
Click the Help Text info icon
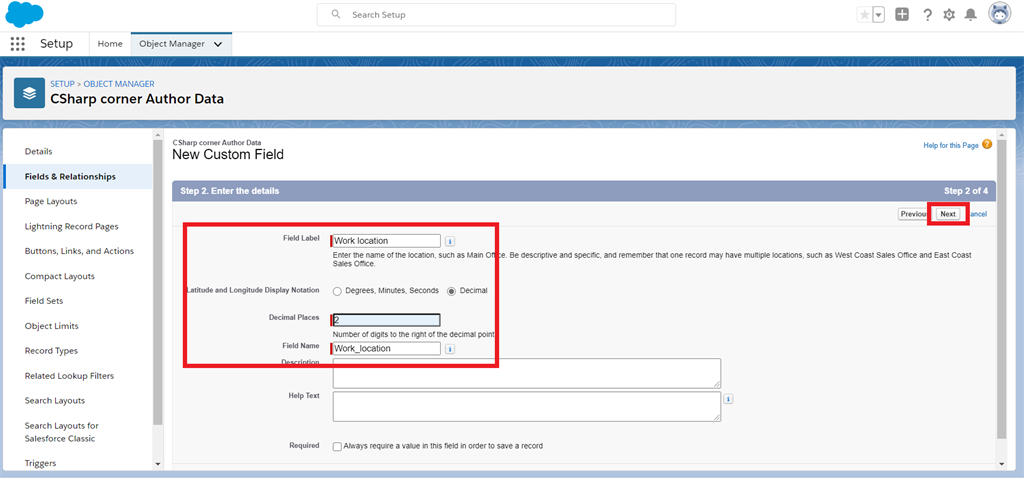(x=728, y=399)
